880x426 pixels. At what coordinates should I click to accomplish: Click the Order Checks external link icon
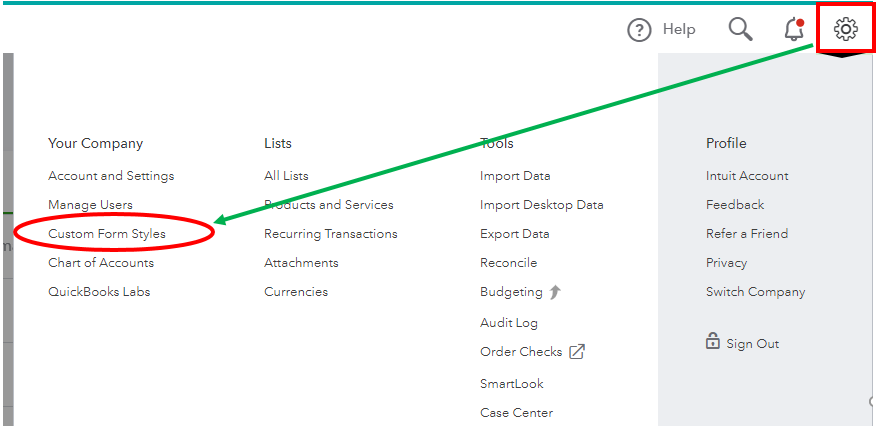(x=577, y=352)
